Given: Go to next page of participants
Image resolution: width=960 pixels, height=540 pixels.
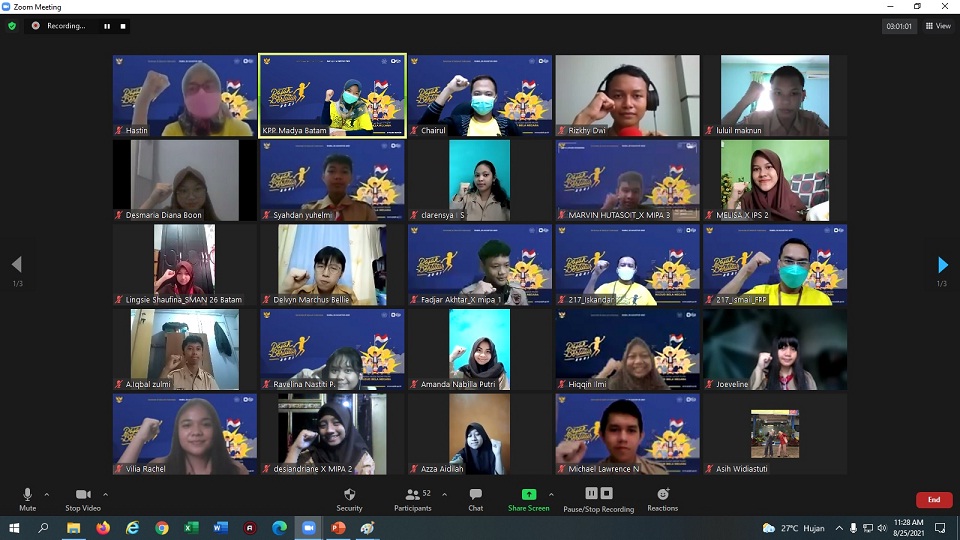Looking at the screenshot, I should tap(942, 265).
